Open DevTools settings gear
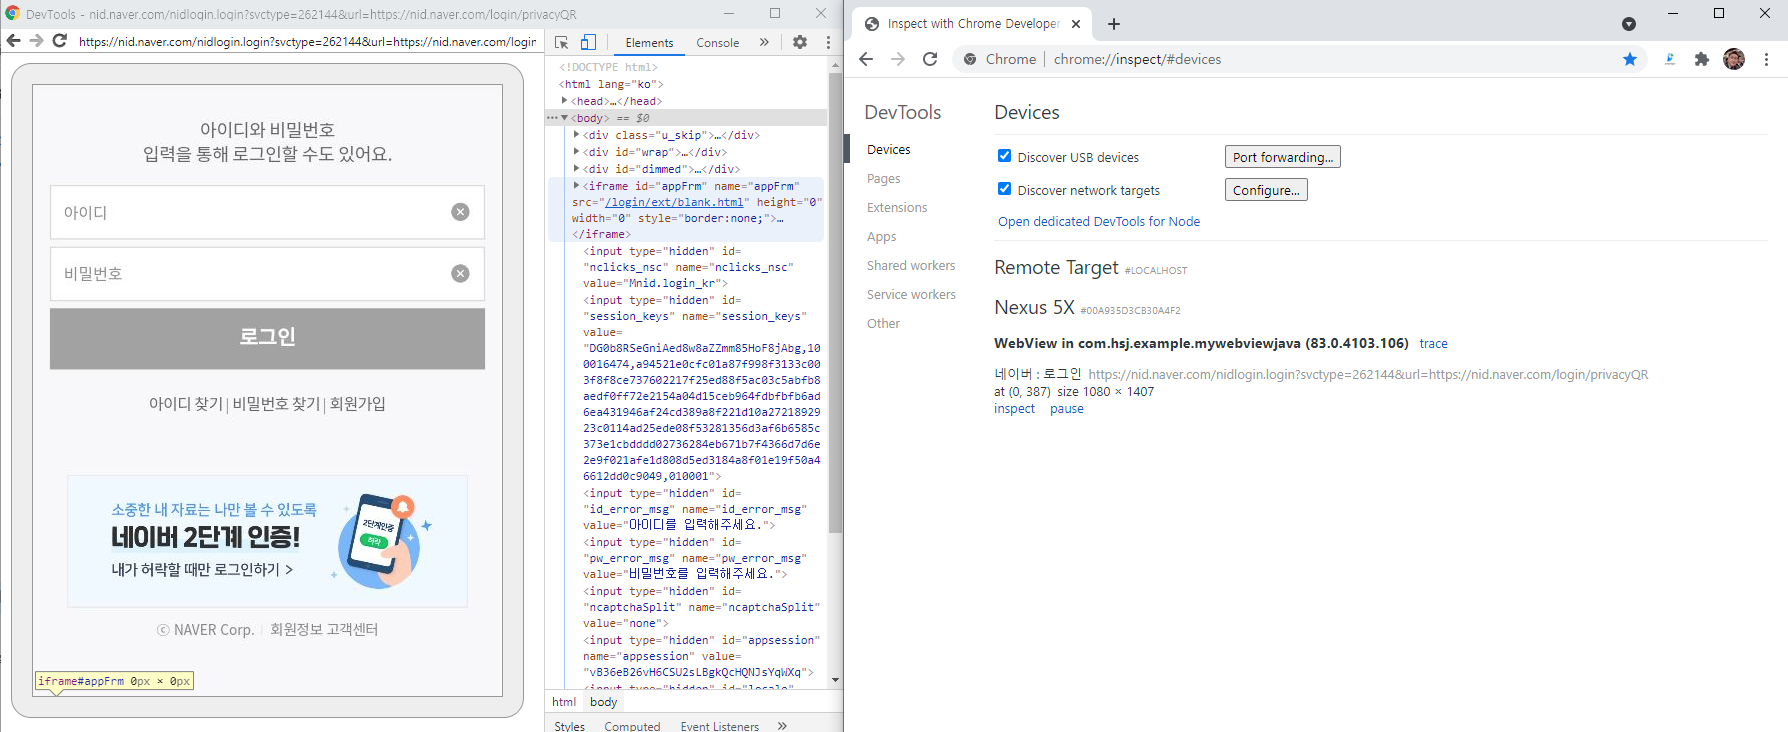This screenshot has width=1788, height=732. (800, 42)
